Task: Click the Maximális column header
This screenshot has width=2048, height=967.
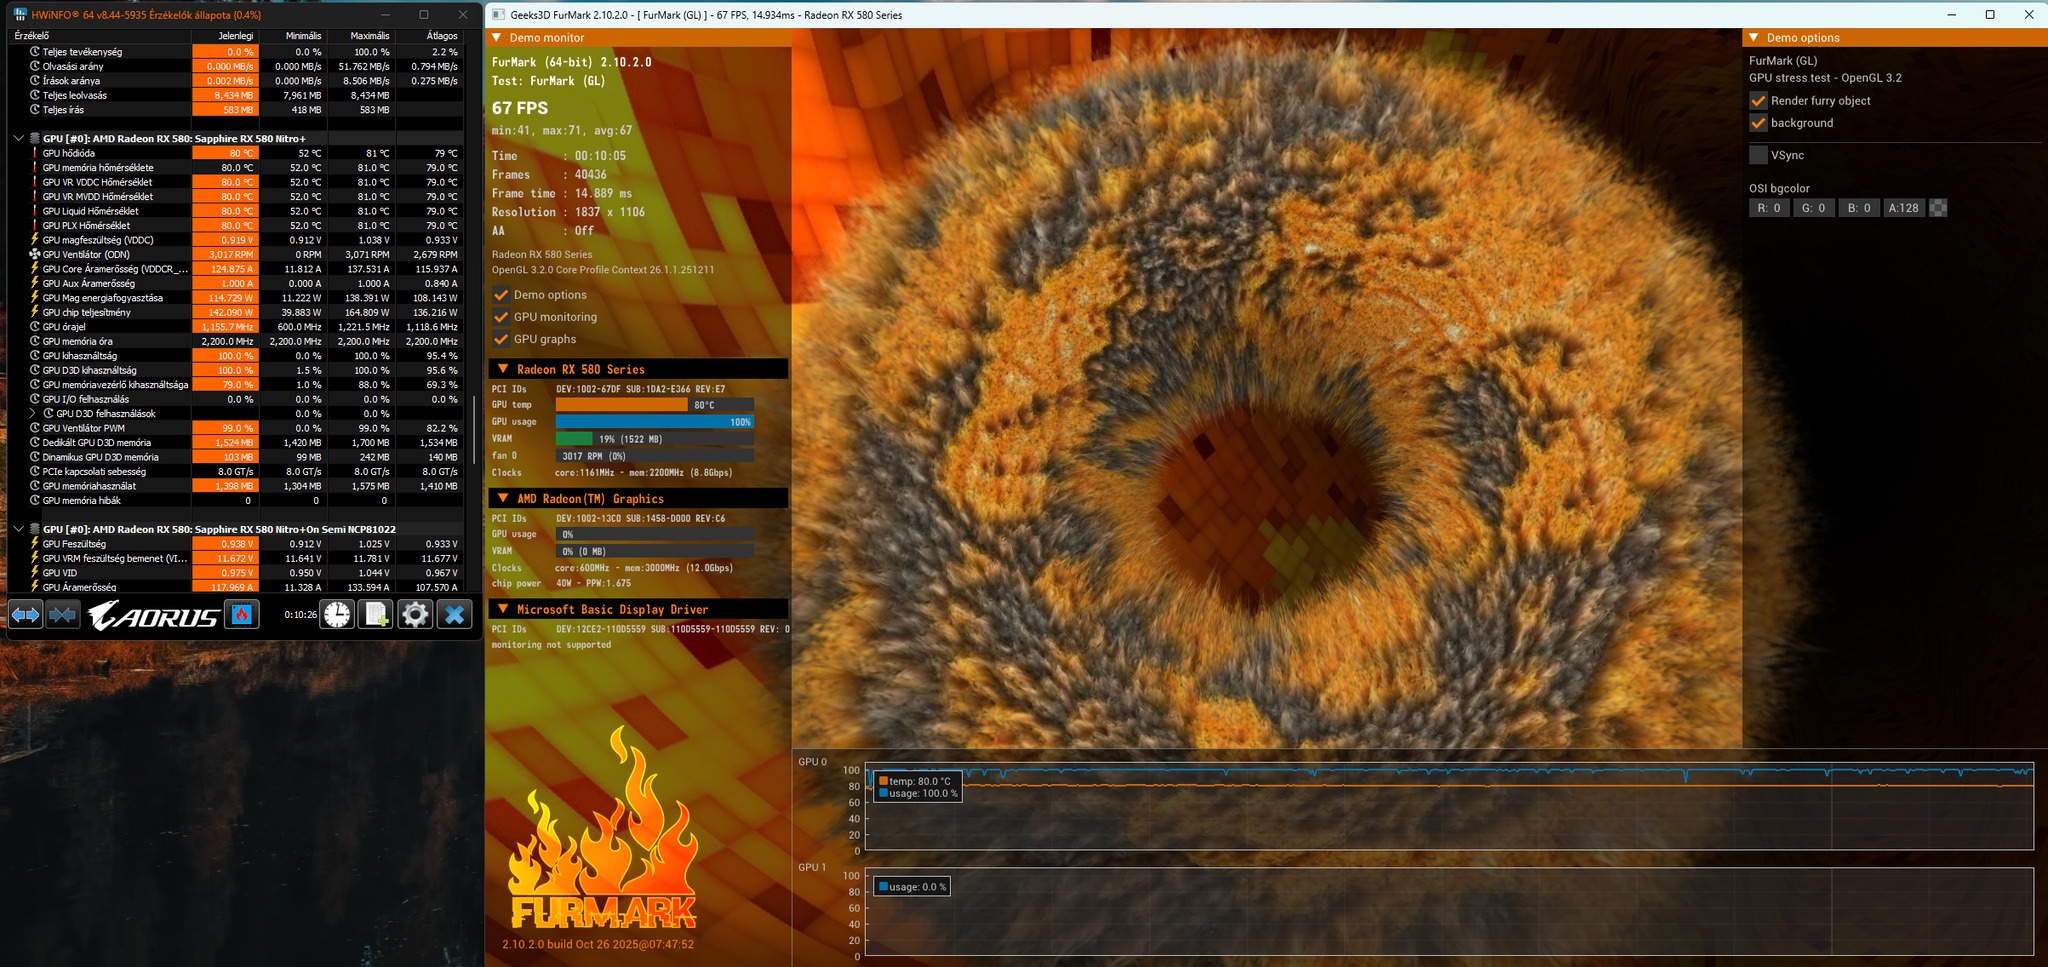Action: [x=360, y=36]
